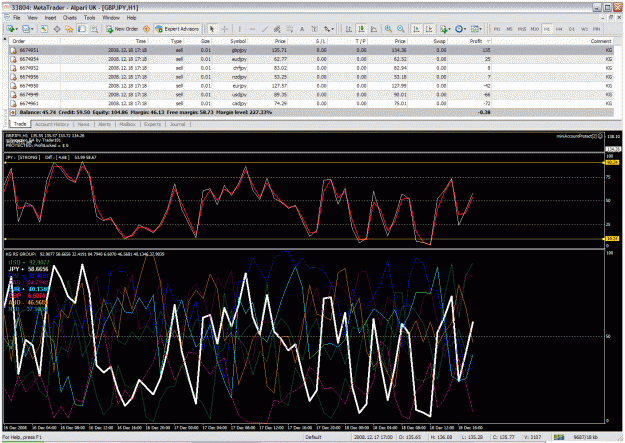
Task: Select the Vertical Line tool
Action: tap(240, 29)
